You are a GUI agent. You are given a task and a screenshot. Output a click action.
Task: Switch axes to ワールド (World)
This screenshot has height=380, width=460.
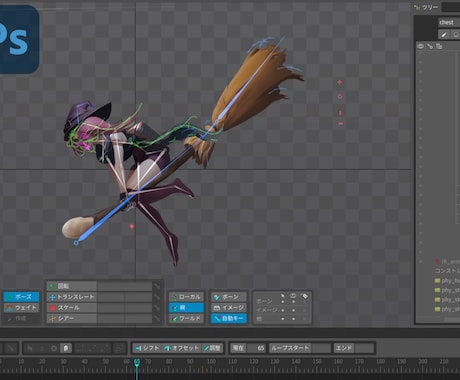click(x=186, y=318)
